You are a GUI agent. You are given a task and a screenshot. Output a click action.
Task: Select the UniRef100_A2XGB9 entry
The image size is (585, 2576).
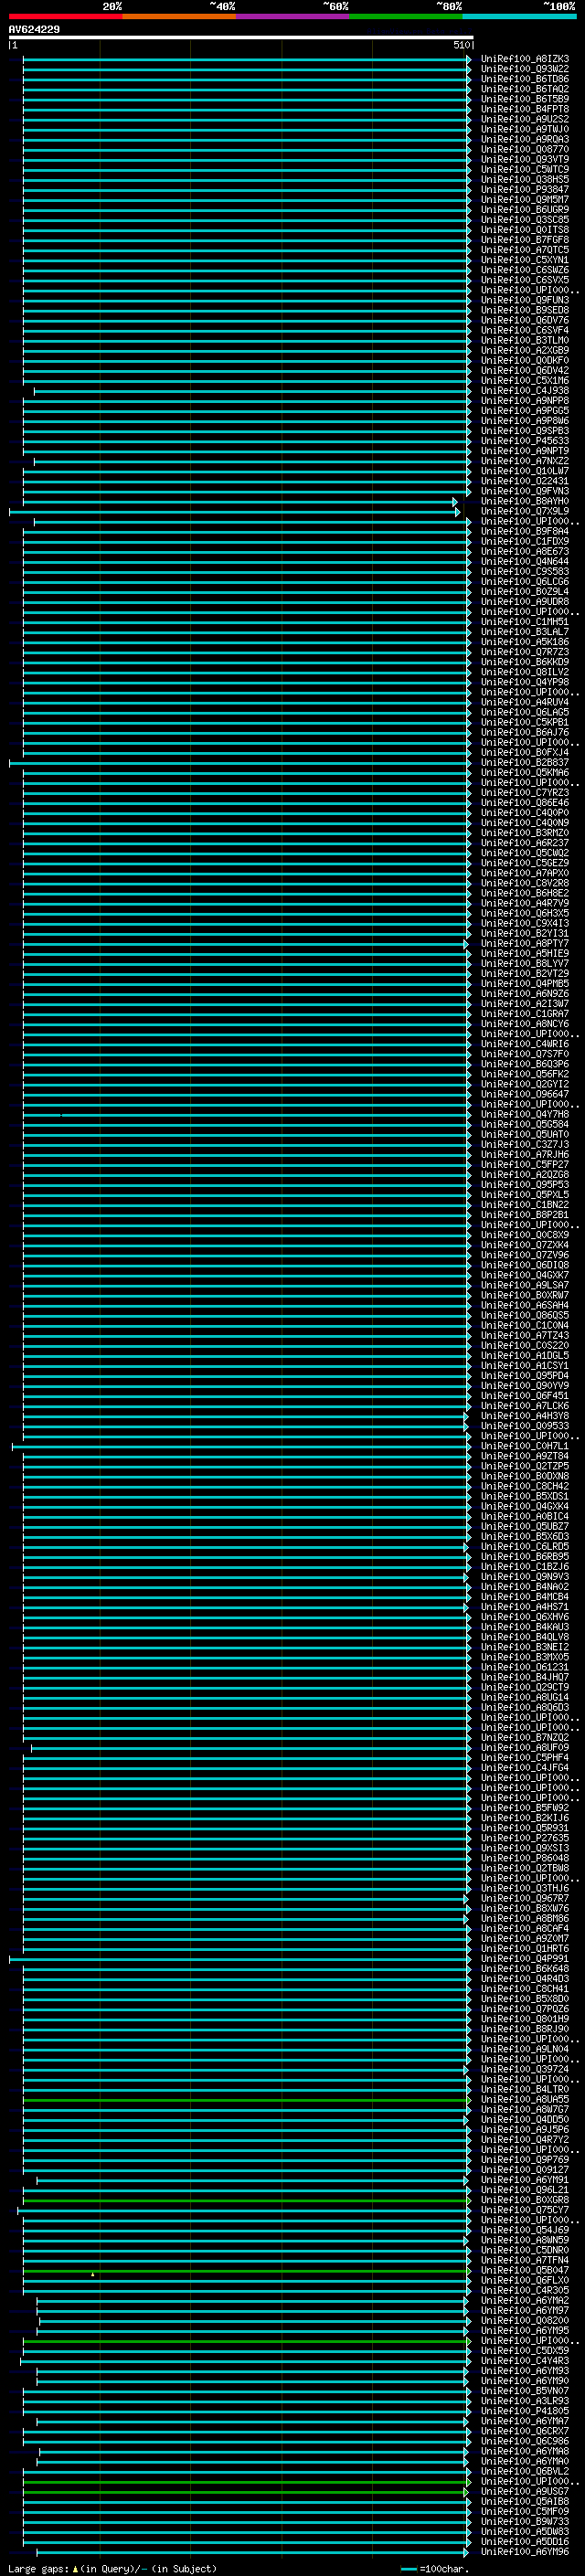point(525,351)
